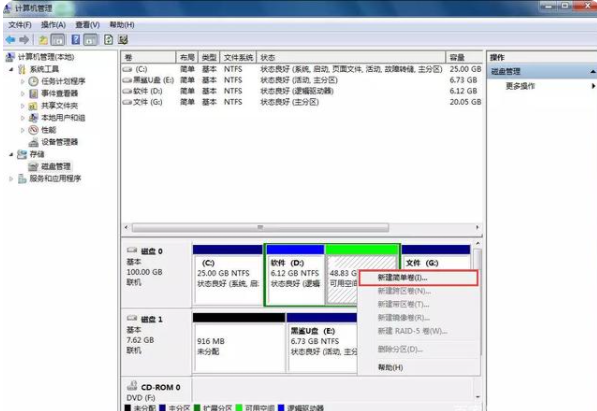Open the View (查看) menu
The width and height of the screenshot is (597, 411).
click(x=87, y=25)
